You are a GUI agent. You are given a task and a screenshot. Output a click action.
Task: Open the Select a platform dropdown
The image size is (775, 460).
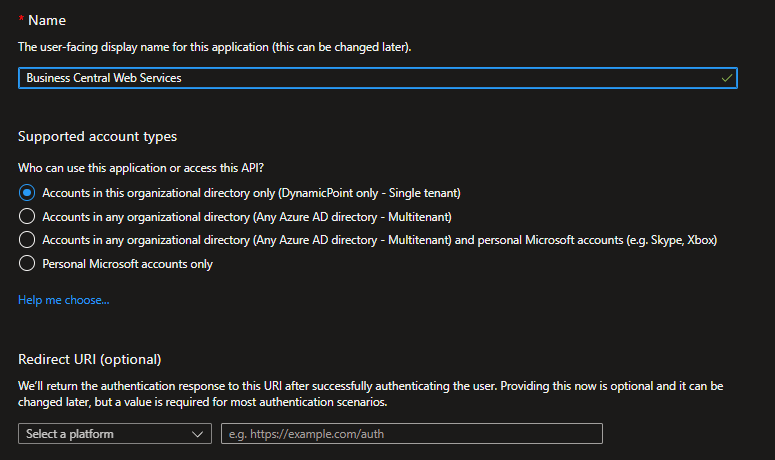tap(115, 434)
